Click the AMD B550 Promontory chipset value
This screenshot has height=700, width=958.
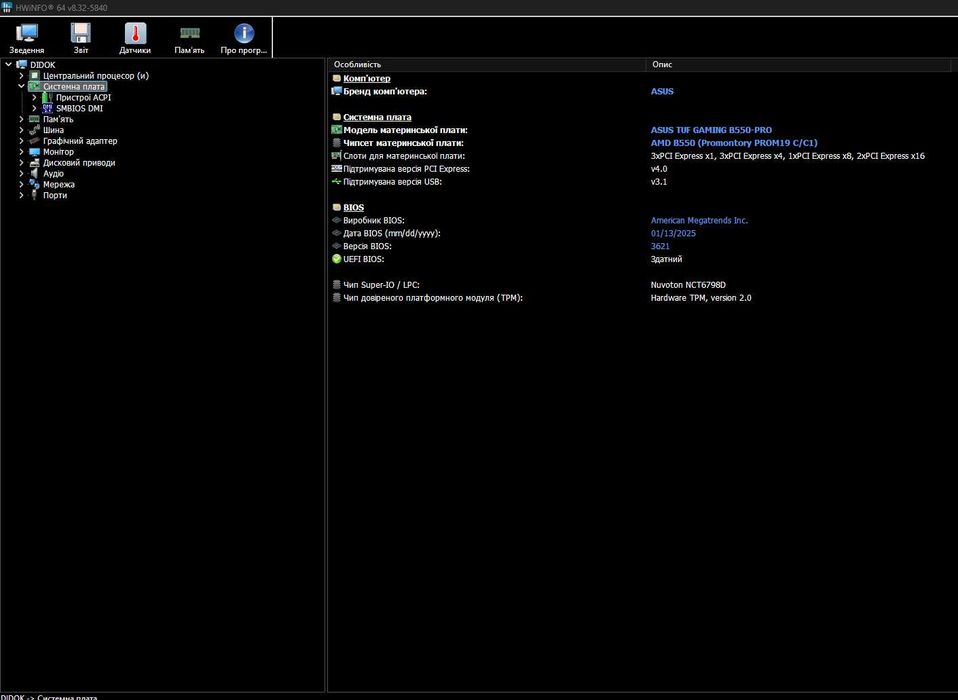(x=734, y=143)
